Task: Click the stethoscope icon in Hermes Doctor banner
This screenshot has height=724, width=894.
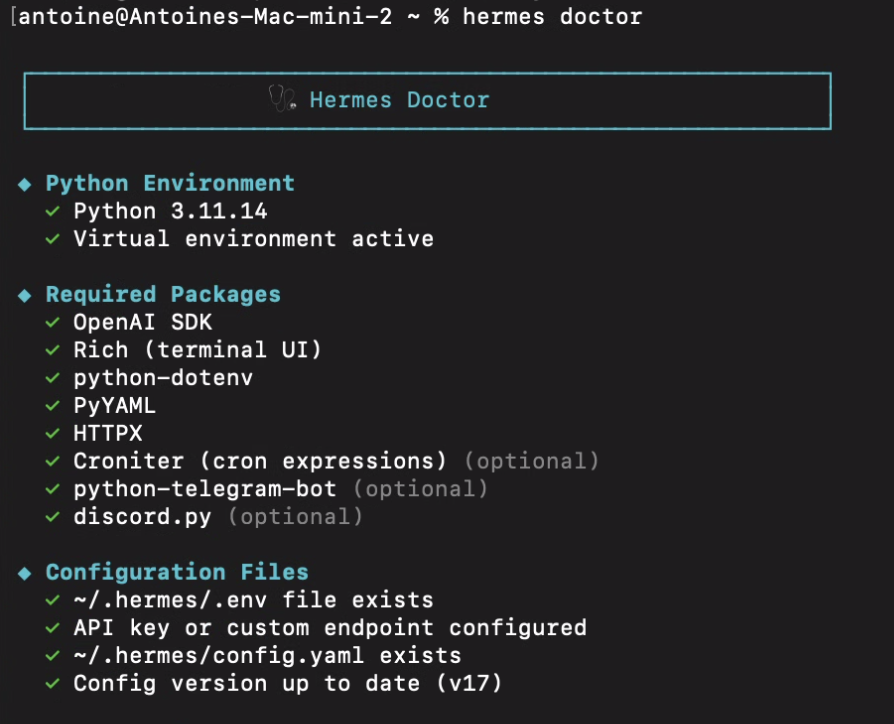Action: click(282, 99)
